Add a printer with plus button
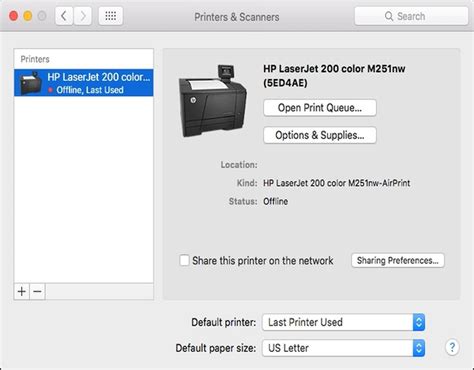474x370 pixels. (22, 291)
